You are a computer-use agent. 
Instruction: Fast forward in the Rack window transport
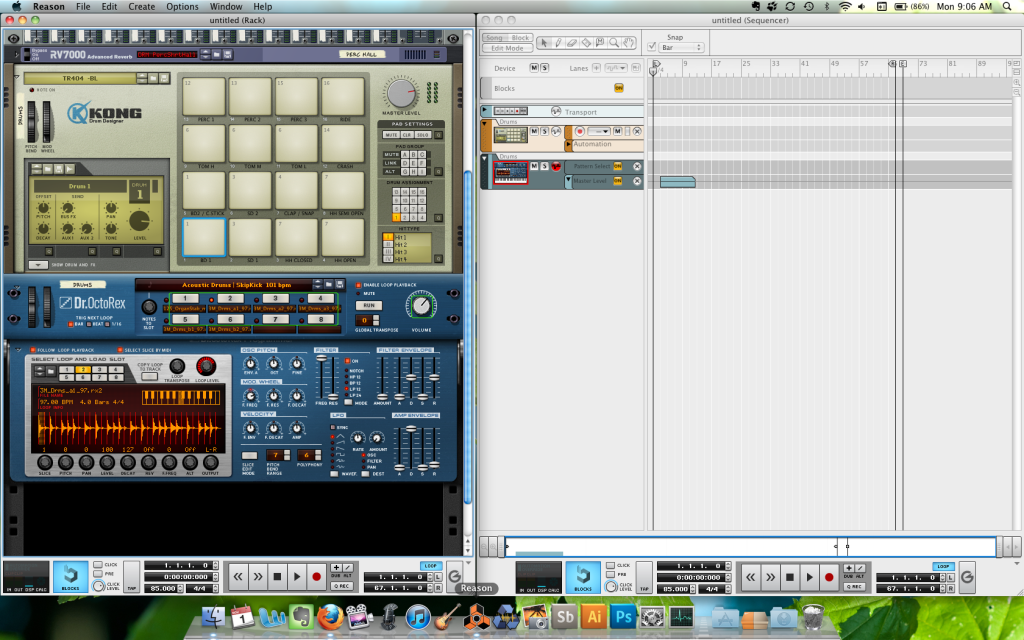[x=257, y=577]
